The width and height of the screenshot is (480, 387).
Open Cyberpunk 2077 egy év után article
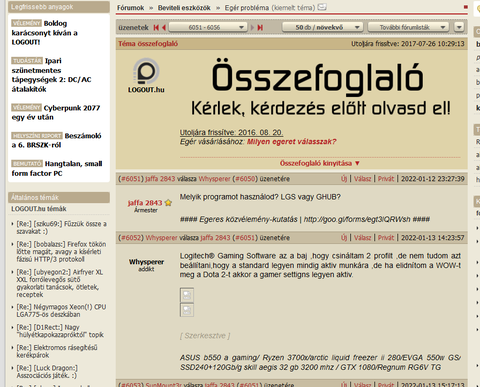coord(56,113)
